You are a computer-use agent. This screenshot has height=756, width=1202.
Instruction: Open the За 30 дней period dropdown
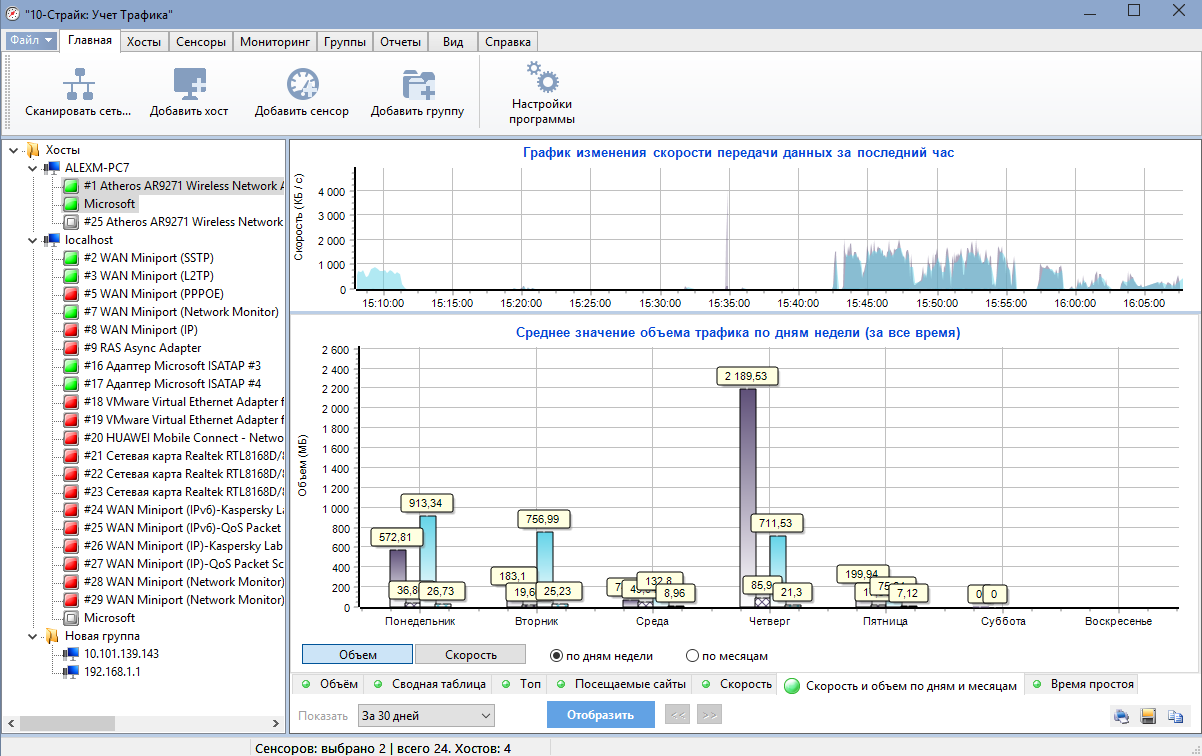tap(427, 715)
